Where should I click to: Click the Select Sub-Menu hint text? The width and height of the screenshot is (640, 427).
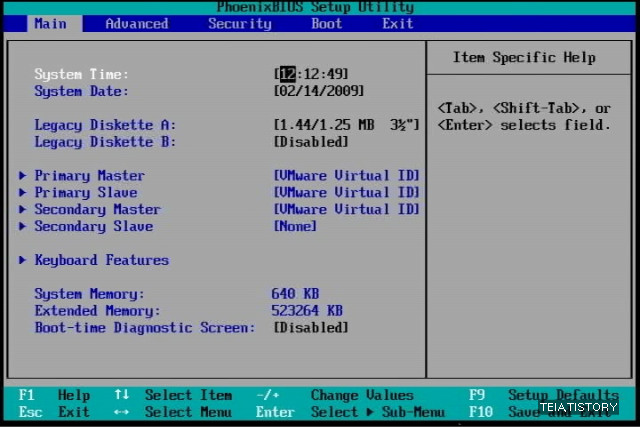point(378,412)
